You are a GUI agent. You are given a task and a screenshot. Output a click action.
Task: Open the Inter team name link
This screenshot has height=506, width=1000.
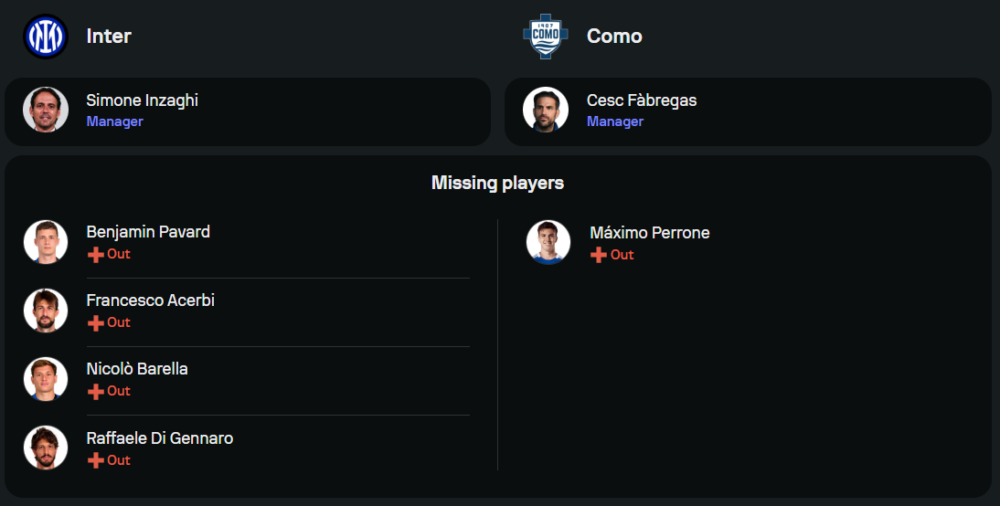[x=109, y=37]
